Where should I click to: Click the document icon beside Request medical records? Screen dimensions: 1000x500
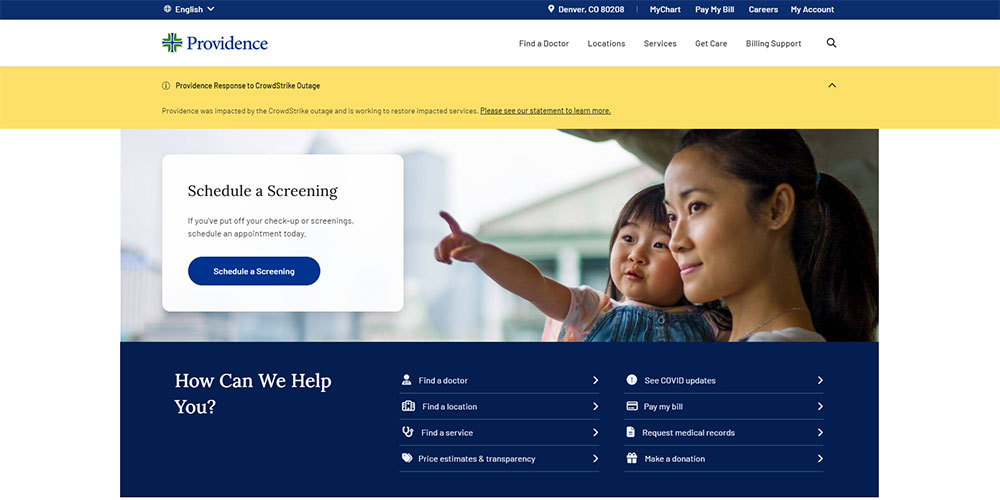pos(631,432)
